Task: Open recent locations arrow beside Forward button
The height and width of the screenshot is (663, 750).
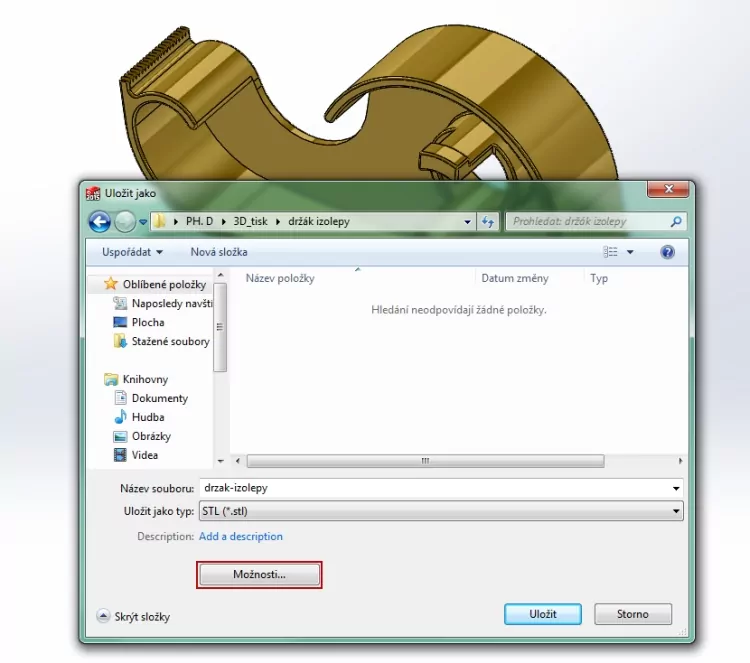Action: 143,222
